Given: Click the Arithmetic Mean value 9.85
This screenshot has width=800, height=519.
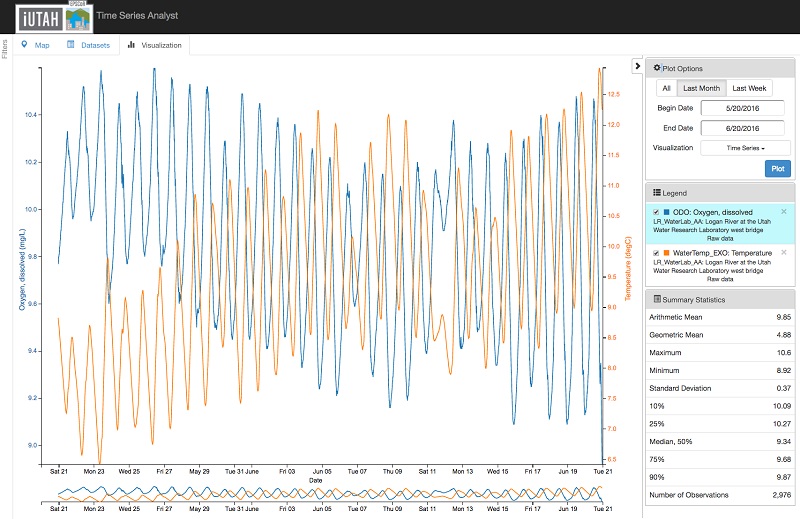Looking at the screenshot, I should click(783, 317).
